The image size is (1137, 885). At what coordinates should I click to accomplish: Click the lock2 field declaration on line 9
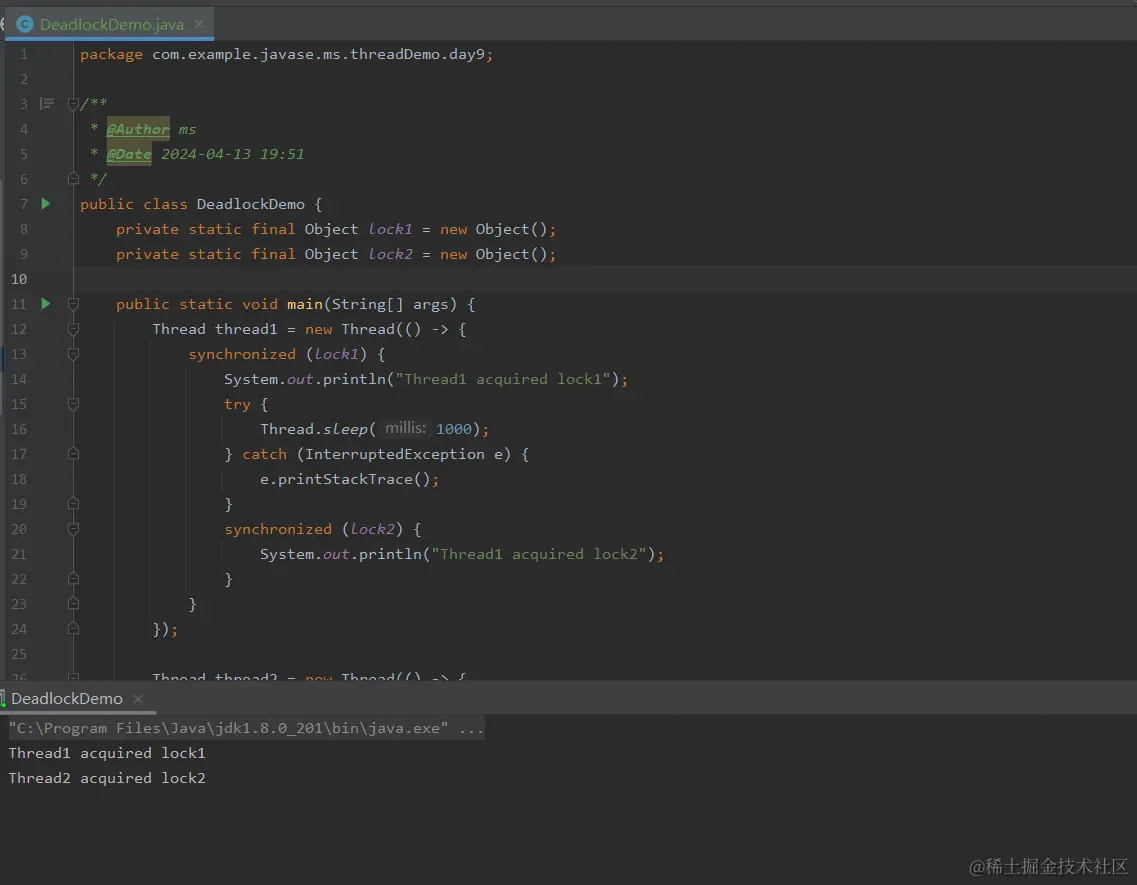tap(390, 255)
